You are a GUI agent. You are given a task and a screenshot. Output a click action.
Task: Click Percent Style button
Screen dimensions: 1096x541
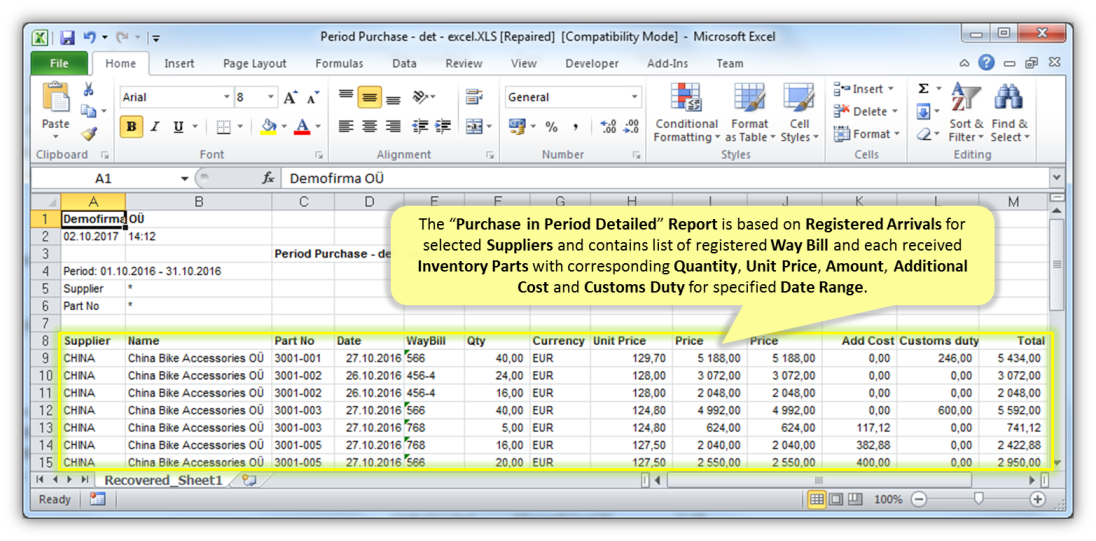pyautogui.click(x=551, y=127)
